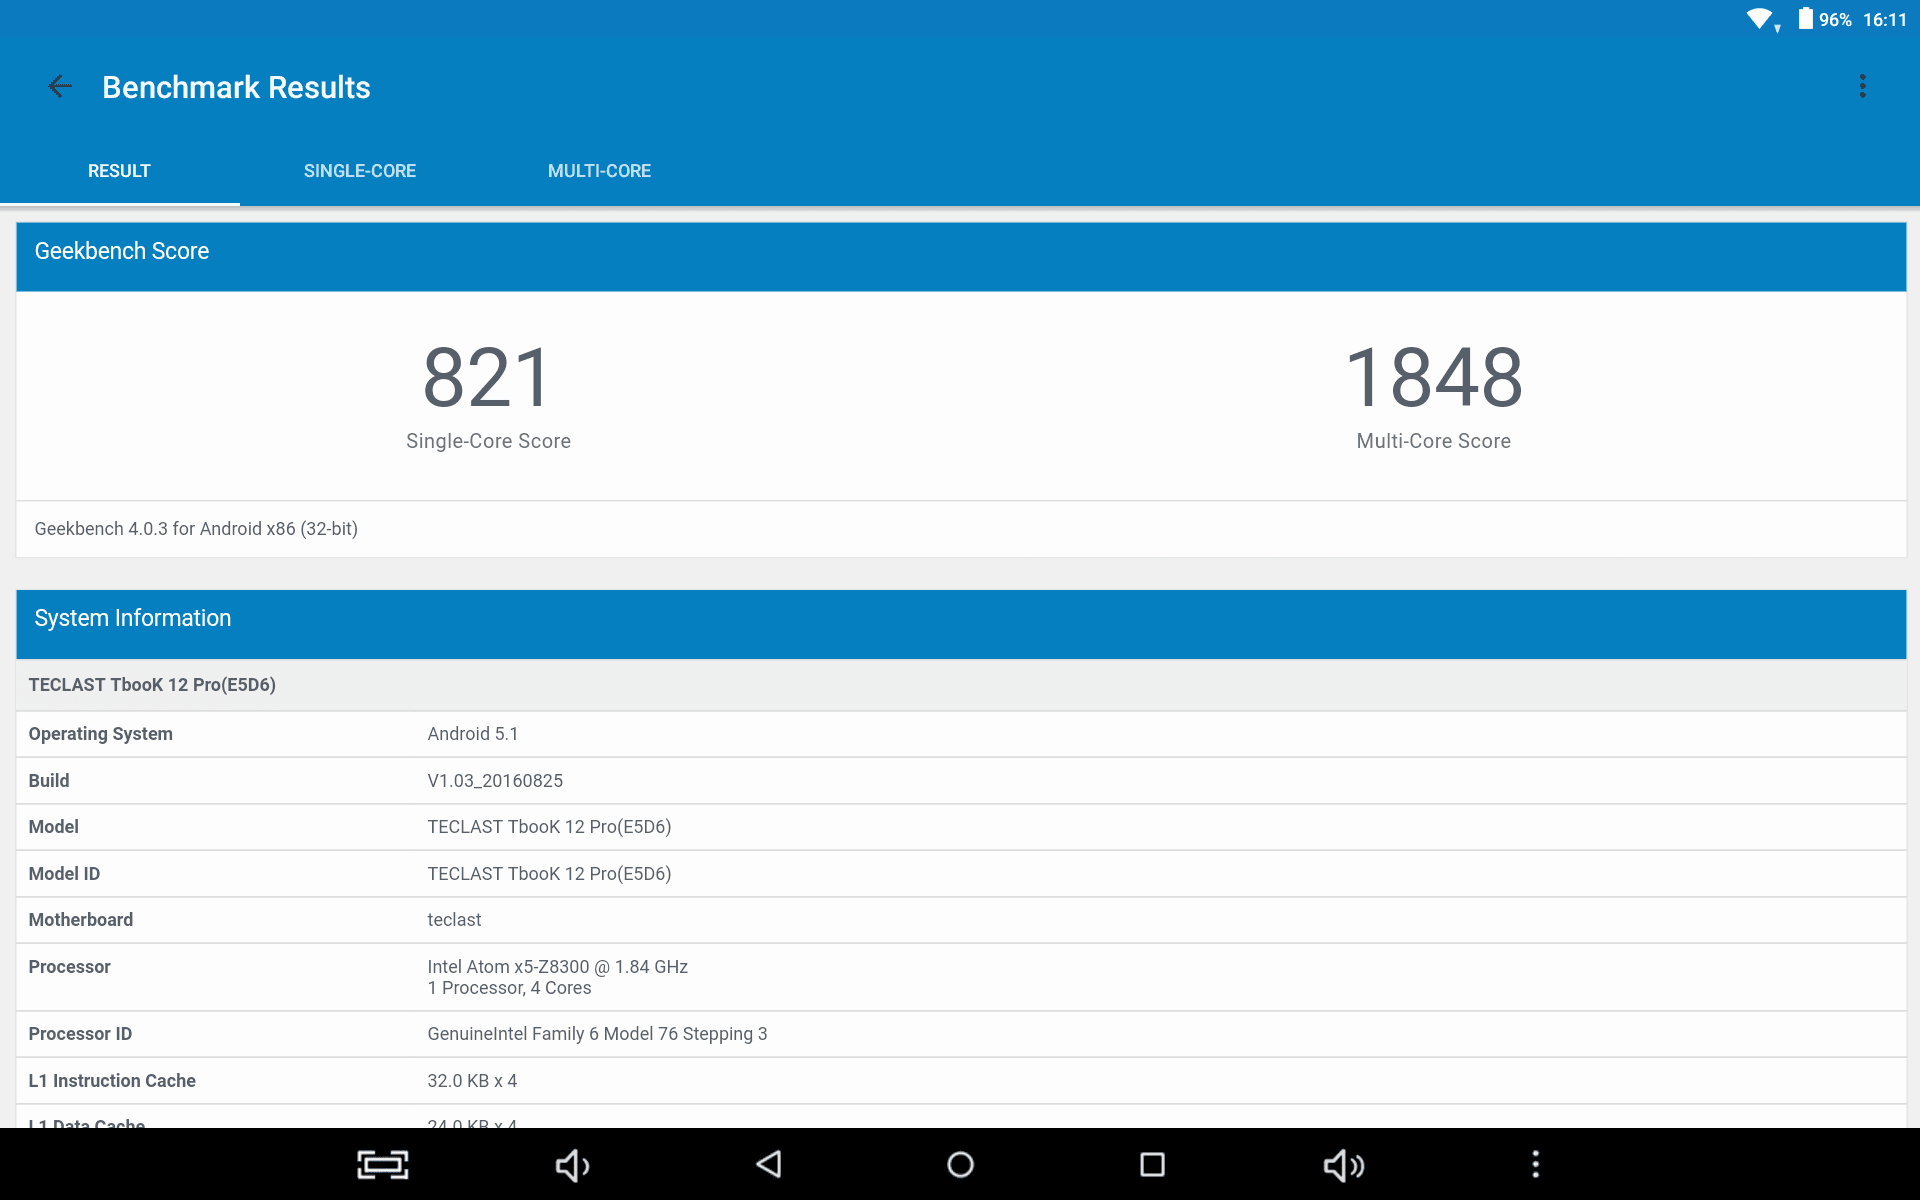Open recent apps with the square button

point(1152,1165)
